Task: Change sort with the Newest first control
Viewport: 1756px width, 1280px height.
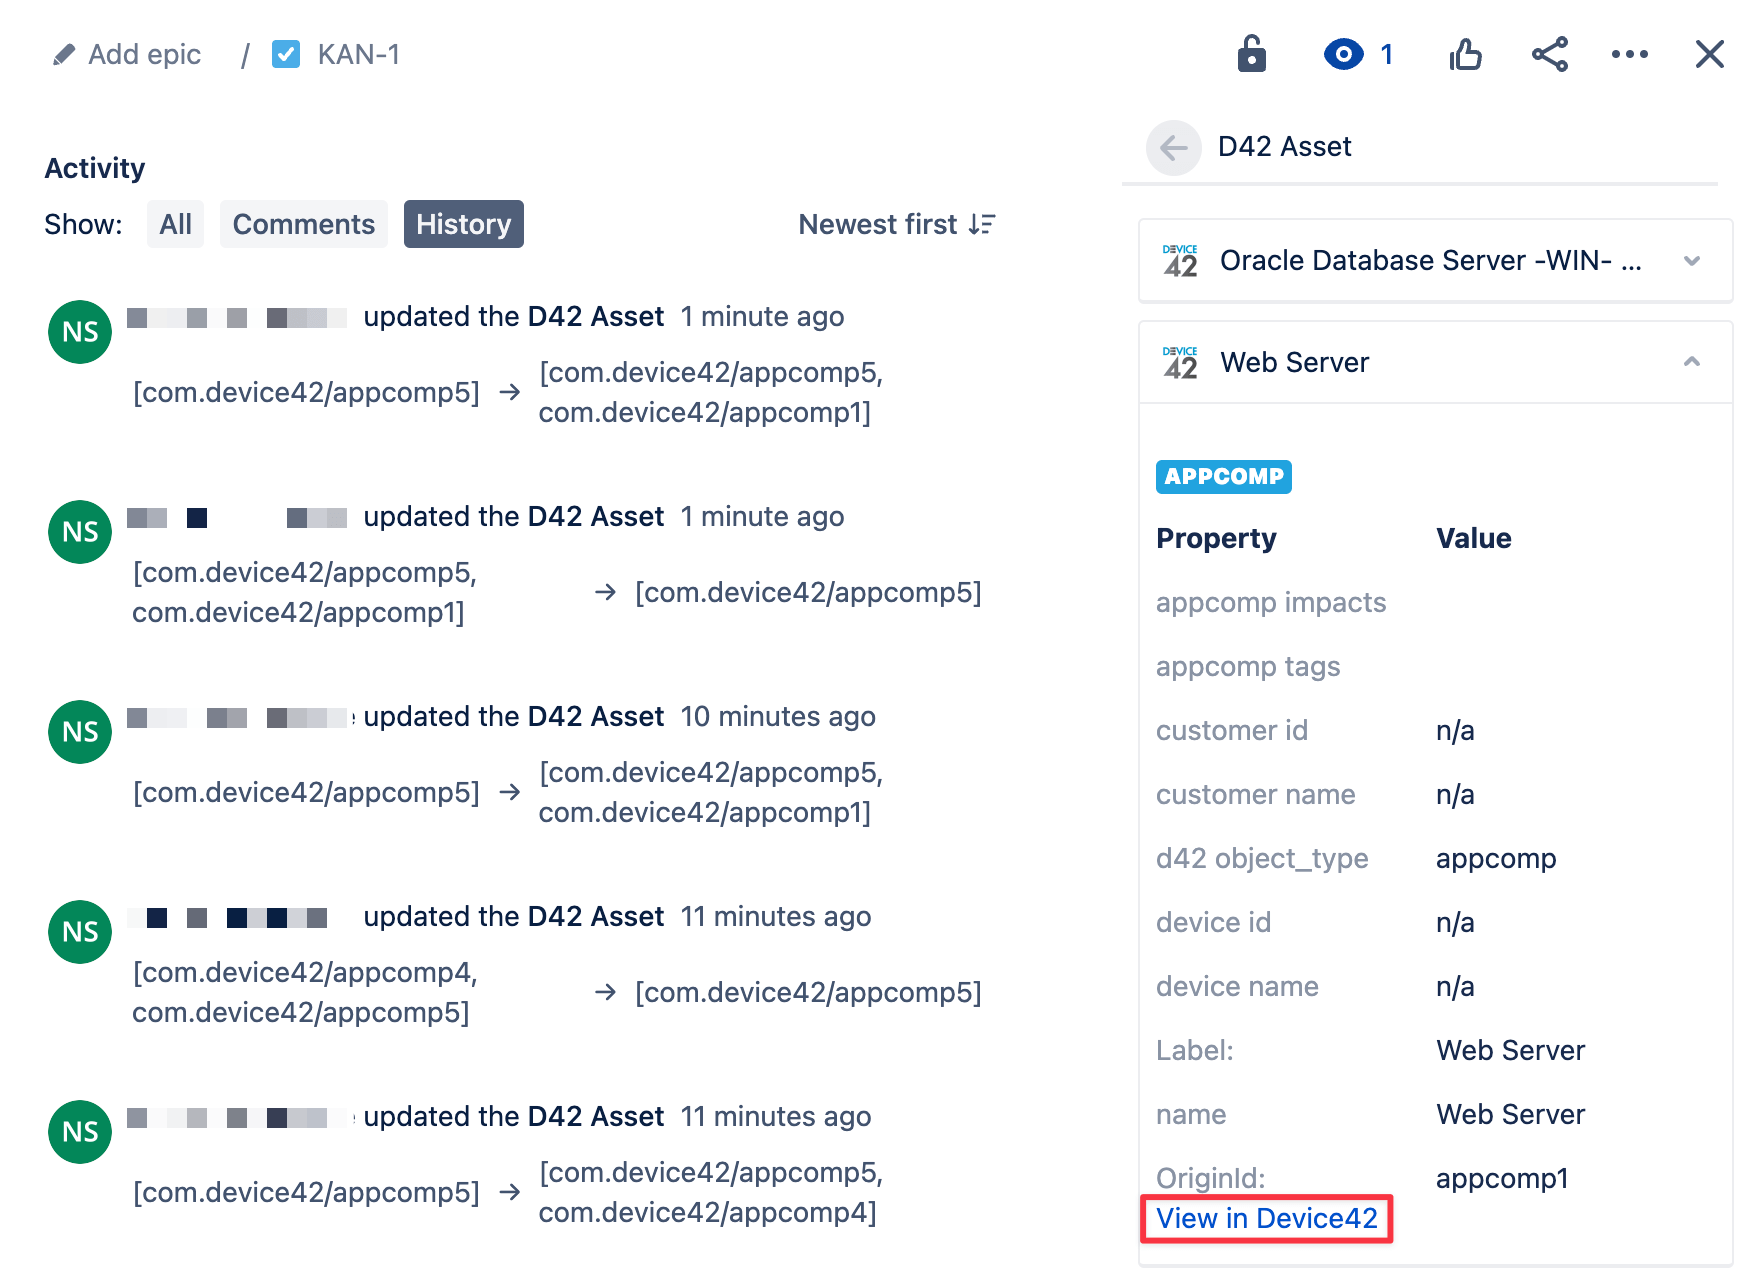Action: click(x=878, y=224)
